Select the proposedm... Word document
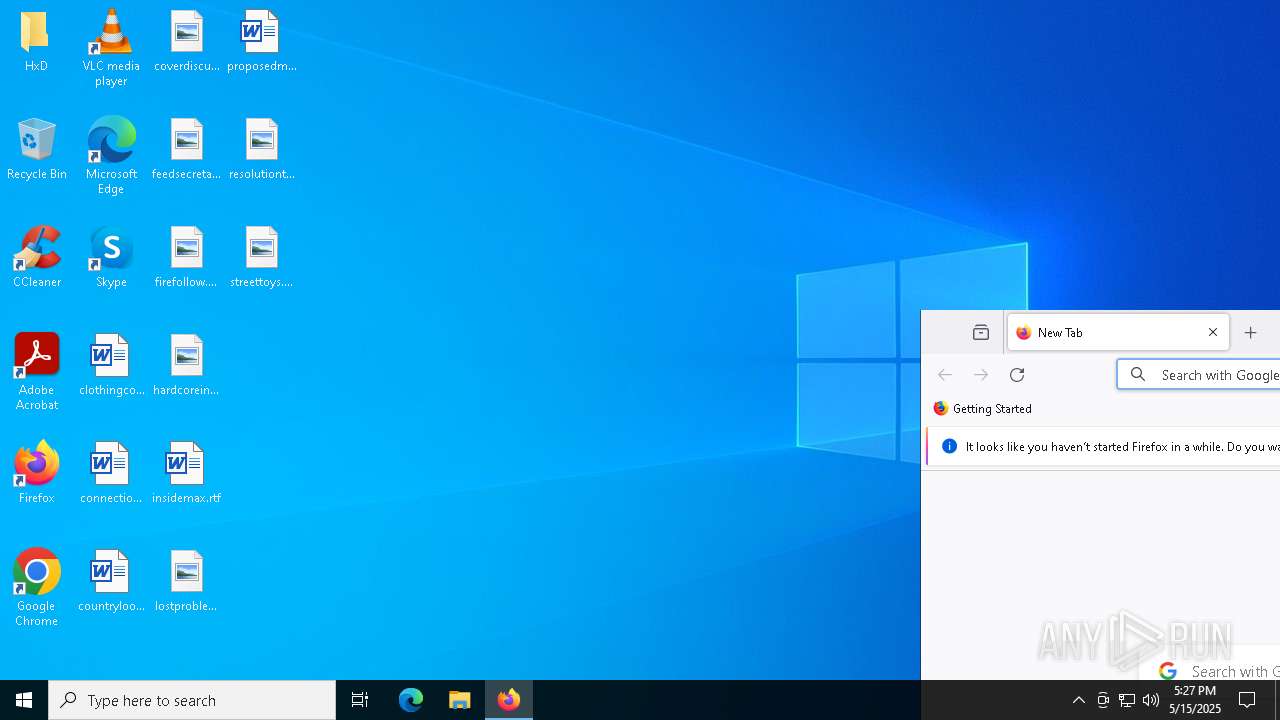Screen dimensions: 1280x720 point(261,40)
